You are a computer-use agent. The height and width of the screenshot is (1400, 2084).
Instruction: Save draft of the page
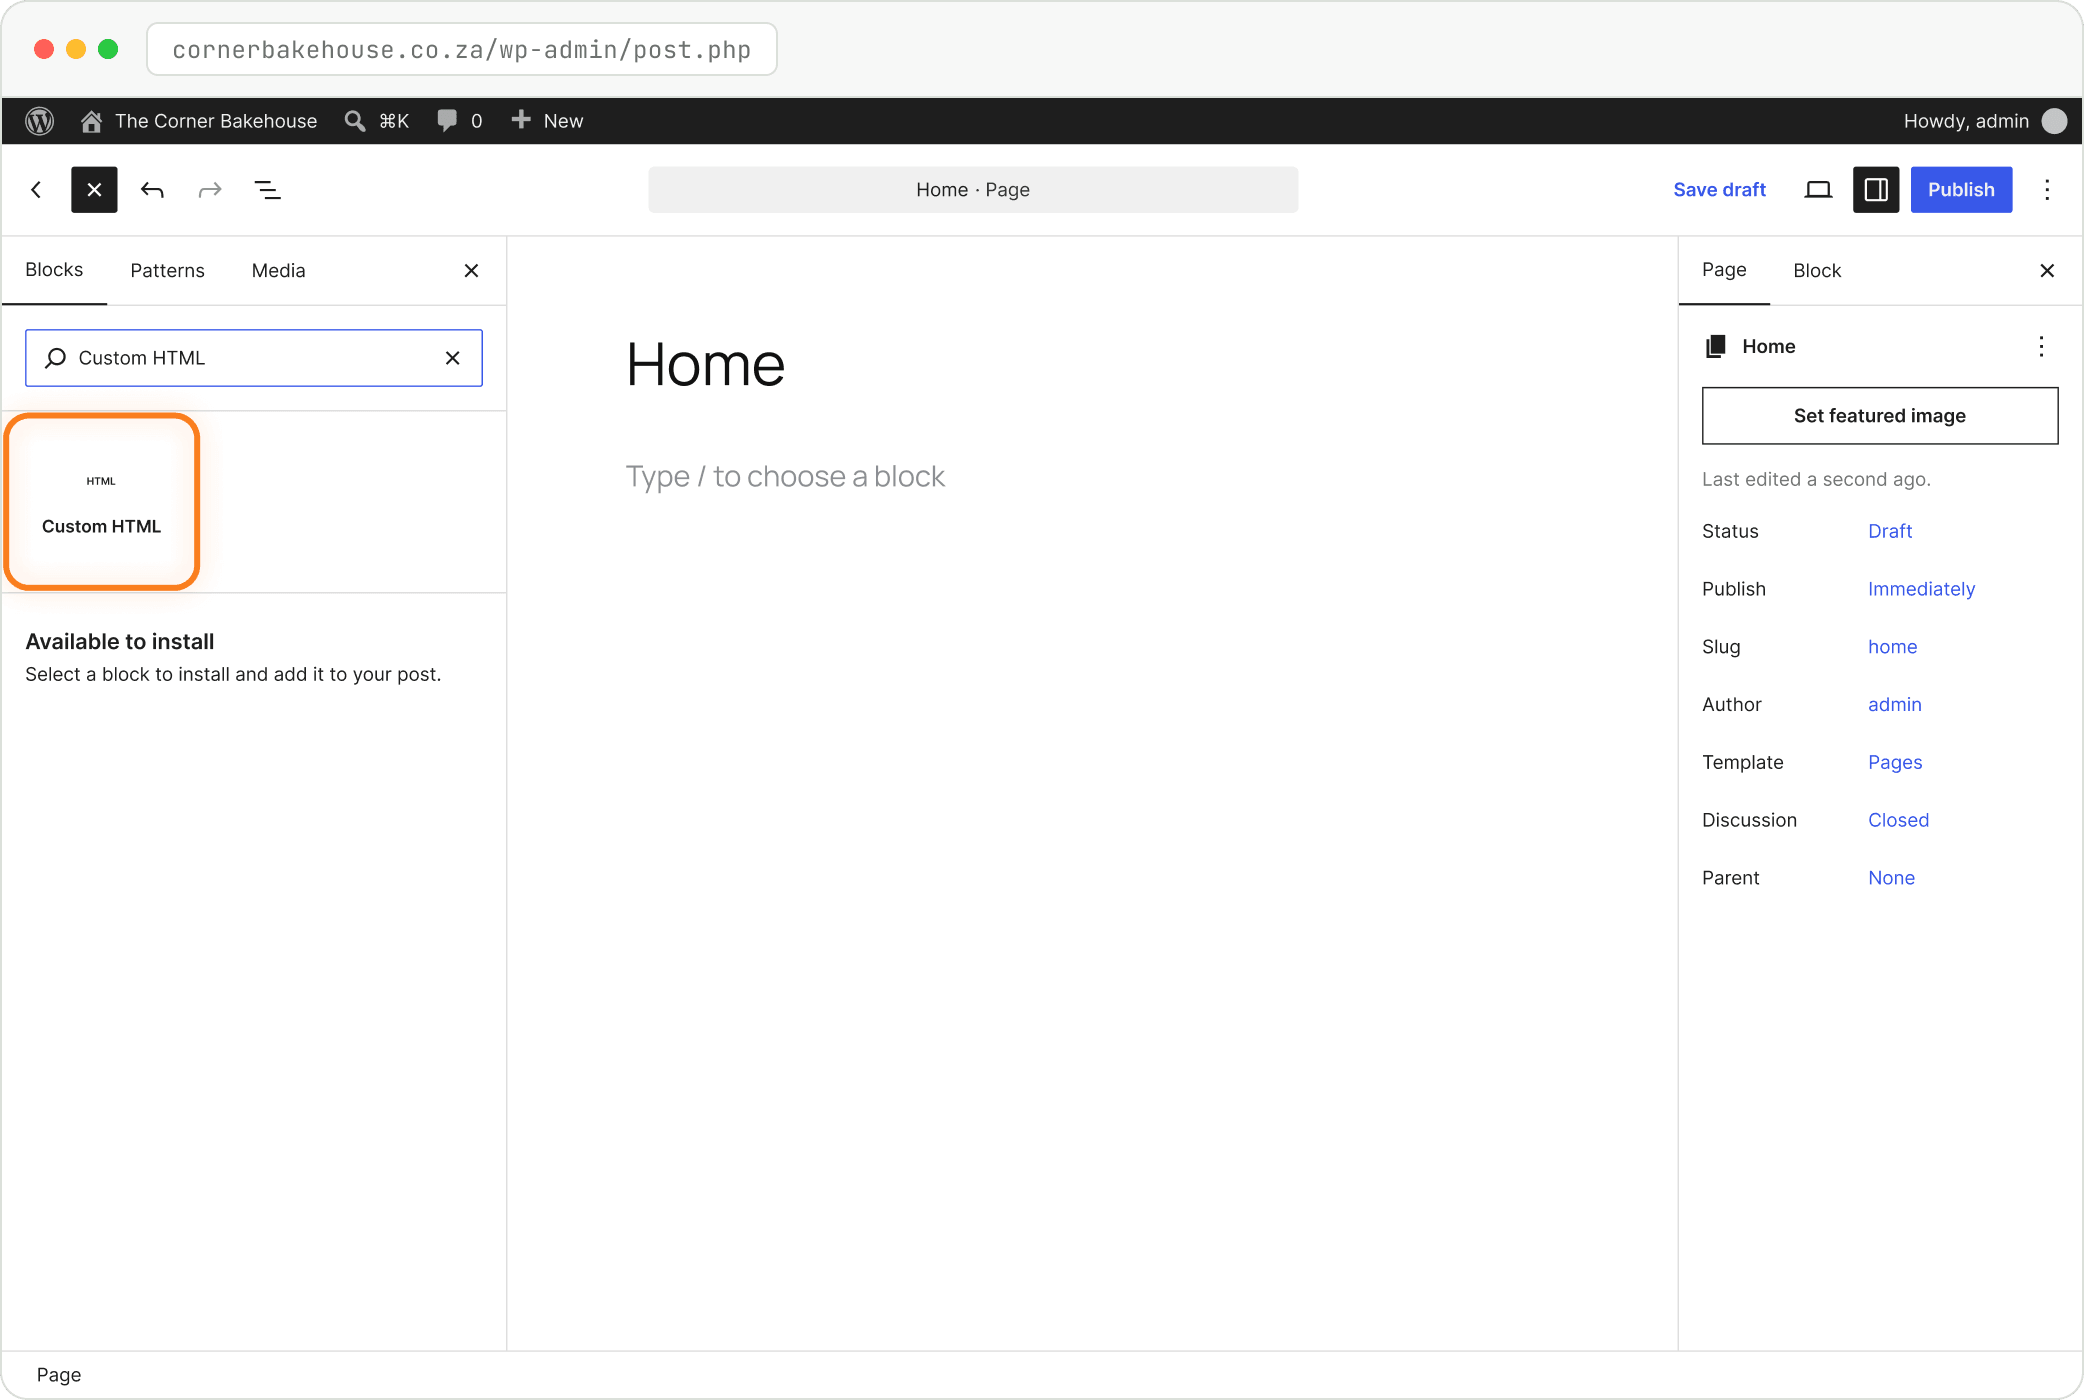(1719, 190)
